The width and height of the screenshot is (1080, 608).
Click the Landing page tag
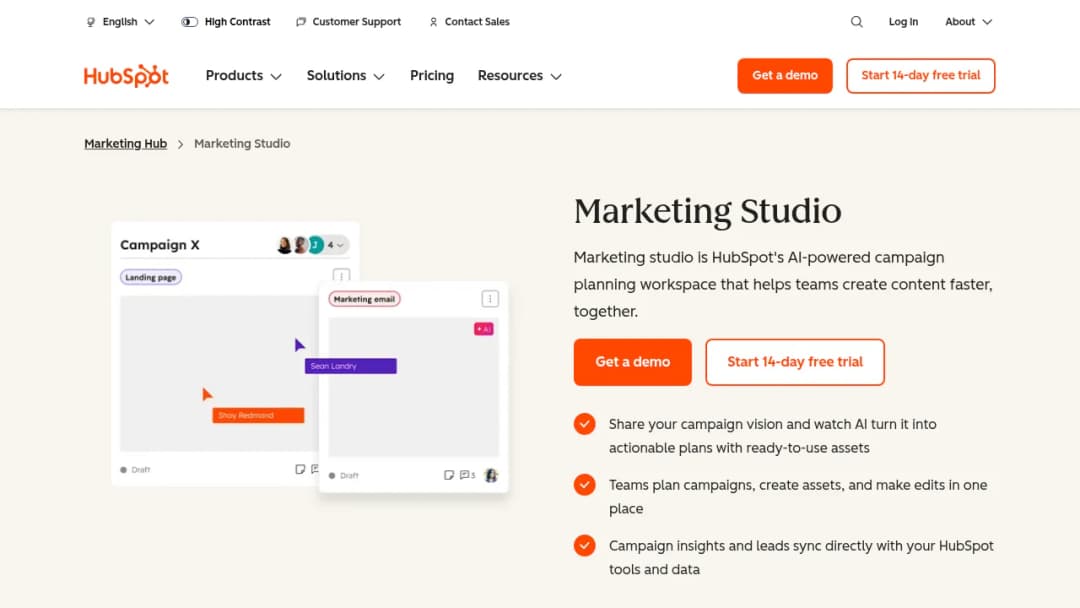coord(151,277)
